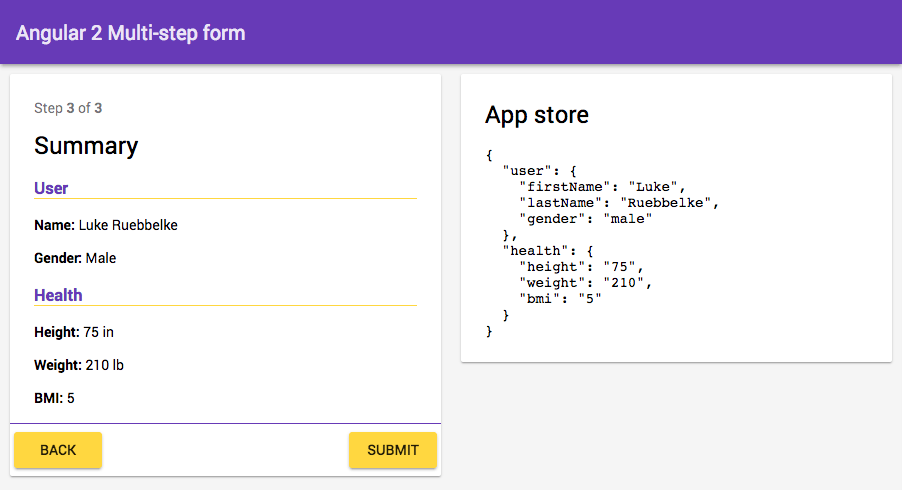Click the "weight": "210" JSON line
This screenshot has height=490, width=902.
click(x=586, y=283)
